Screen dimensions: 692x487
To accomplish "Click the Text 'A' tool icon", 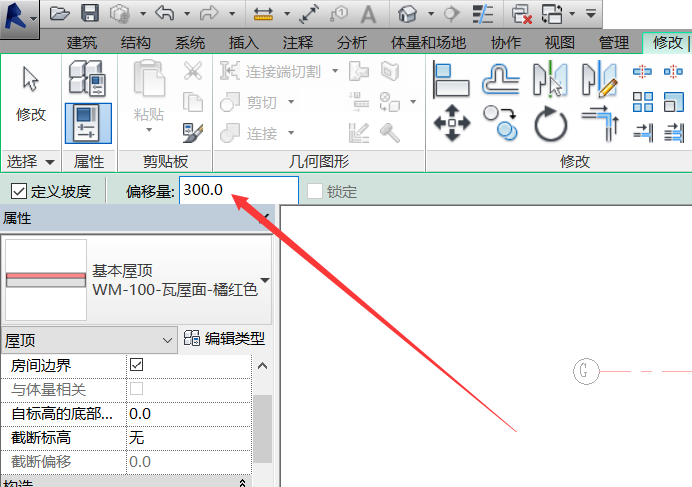I will (368, 14).
